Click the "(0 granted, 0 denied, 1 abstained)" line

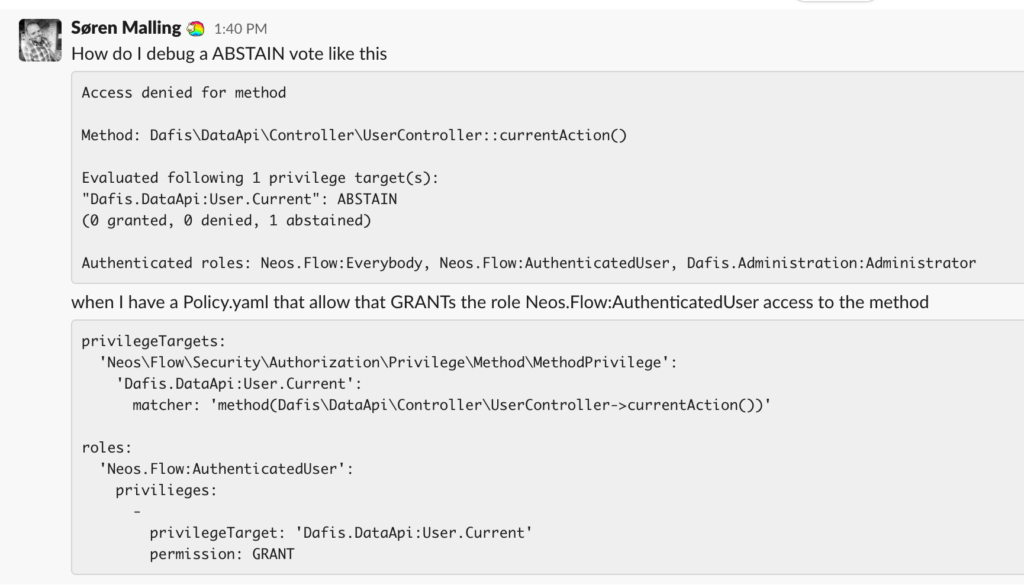(x=226, y=221)
